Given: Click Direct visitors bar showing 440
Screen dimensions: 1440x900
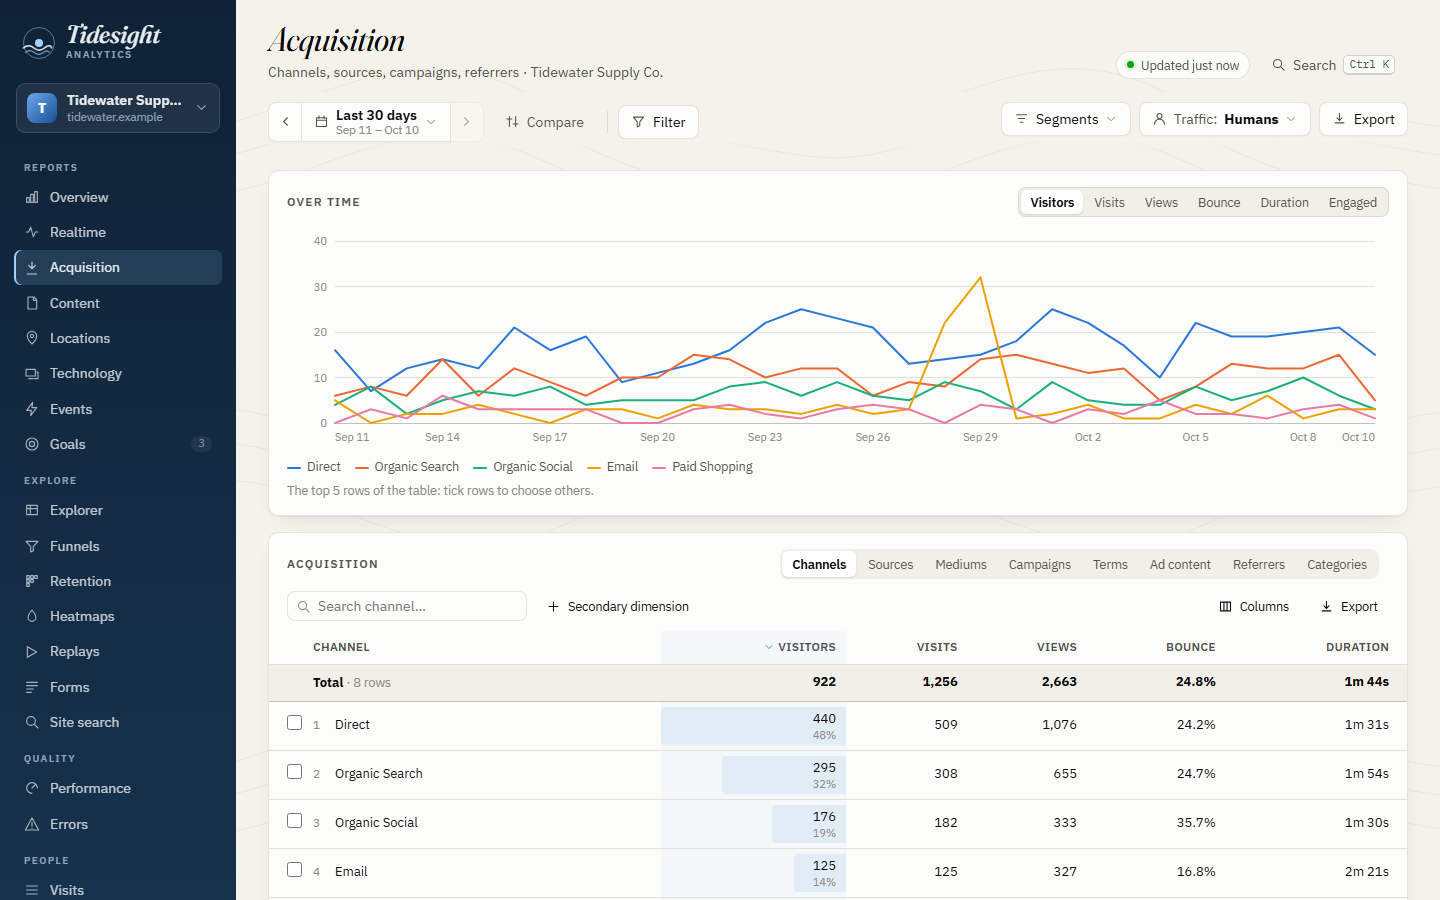Looking at the screenshot, I should click(753, 726).
